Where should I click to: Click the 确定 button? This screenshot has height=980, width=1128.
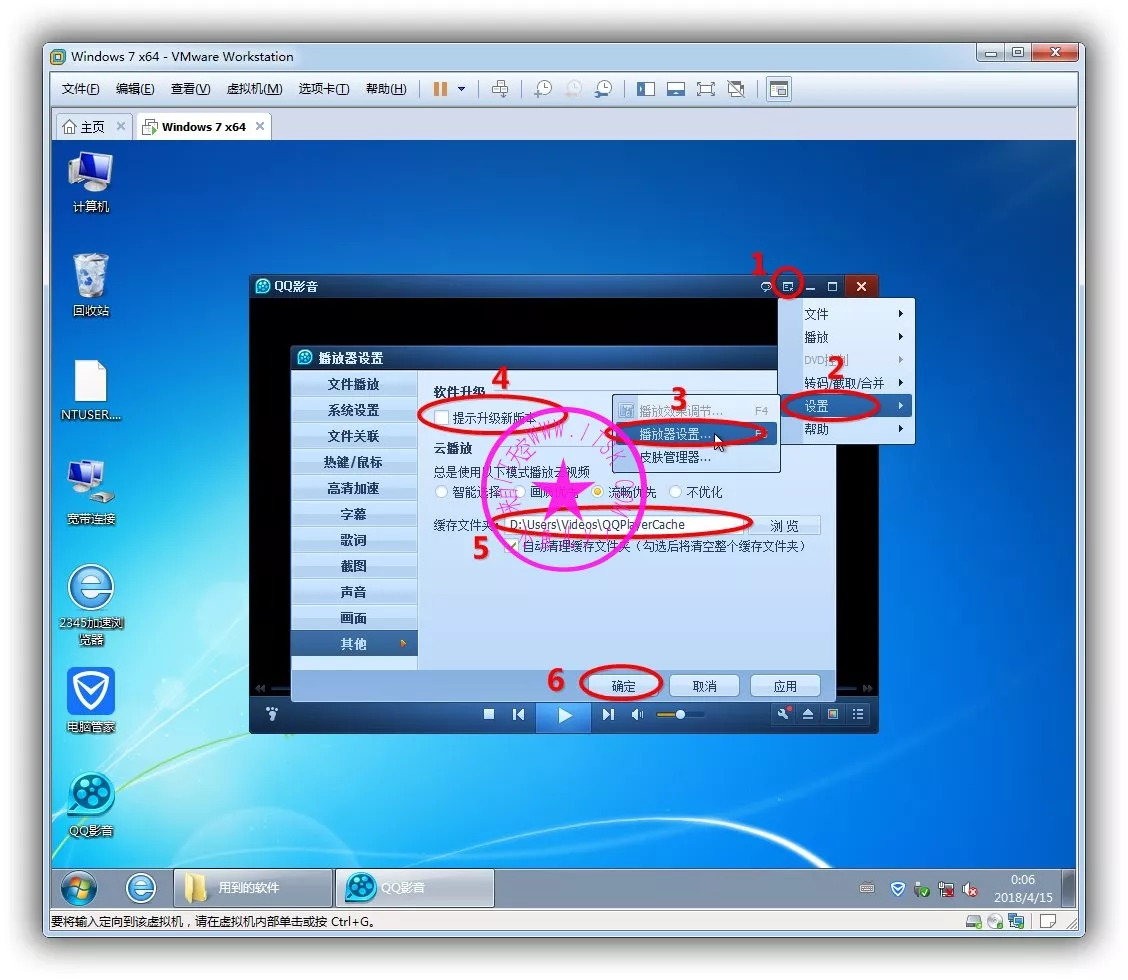click(x=623, y=686)
